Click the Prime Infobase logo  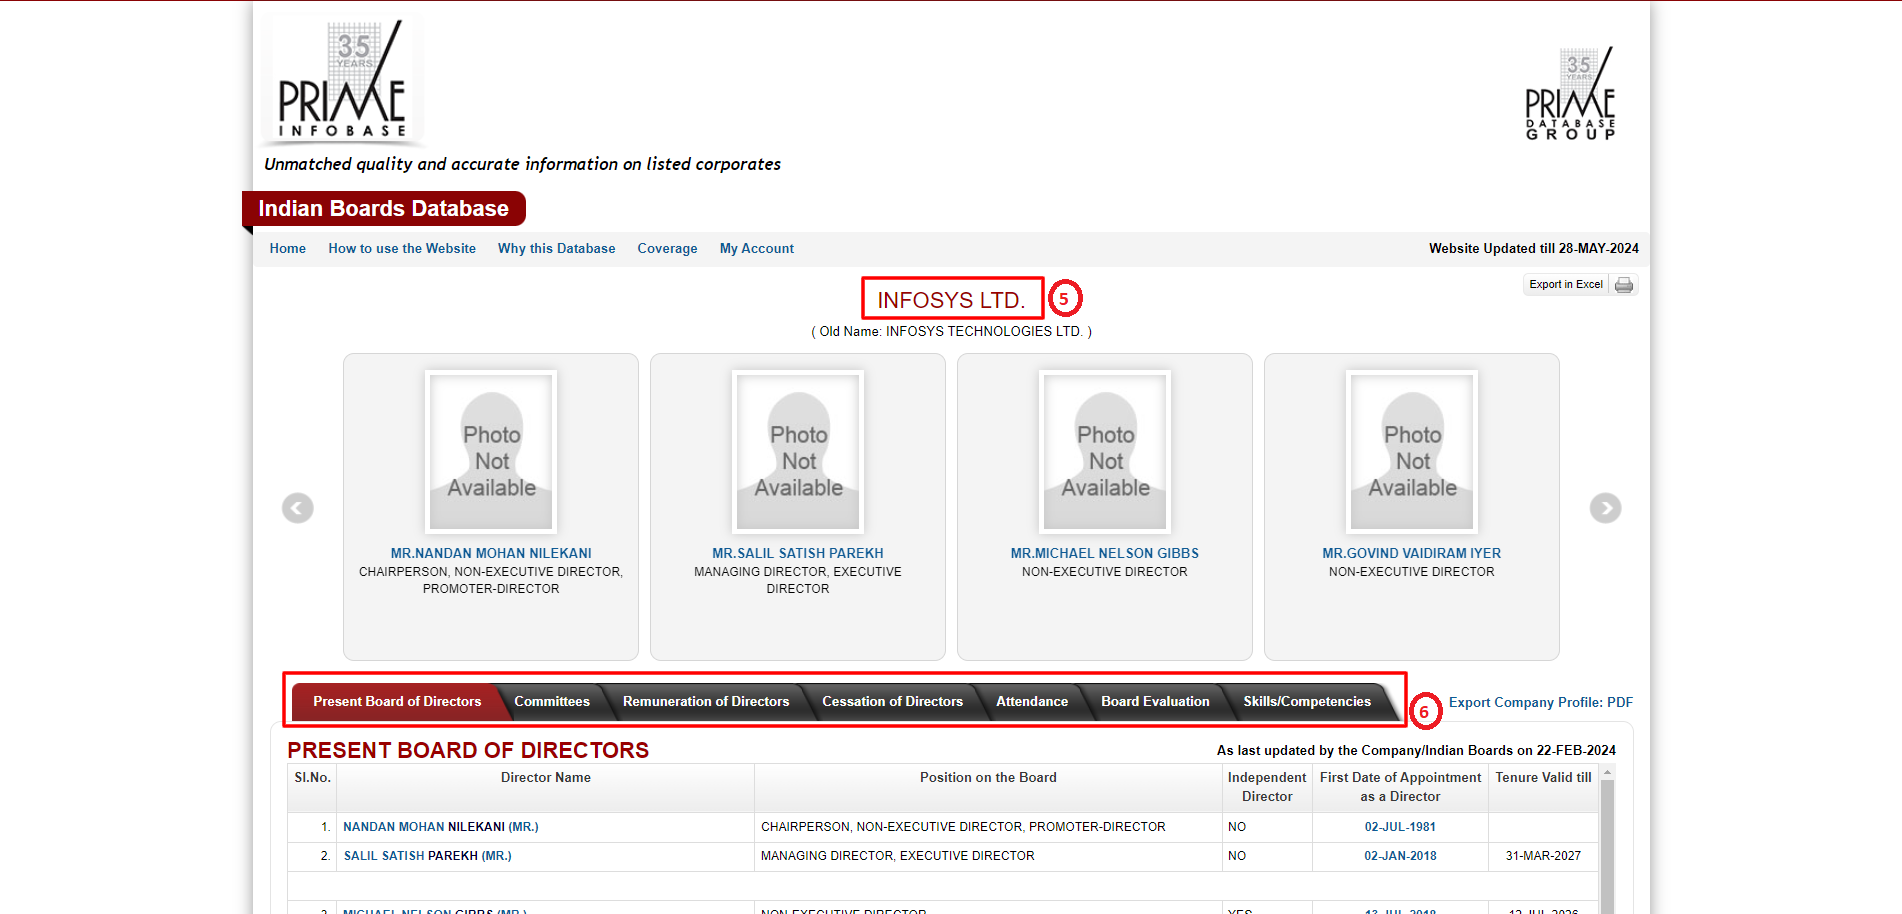[x=343, y=80]
